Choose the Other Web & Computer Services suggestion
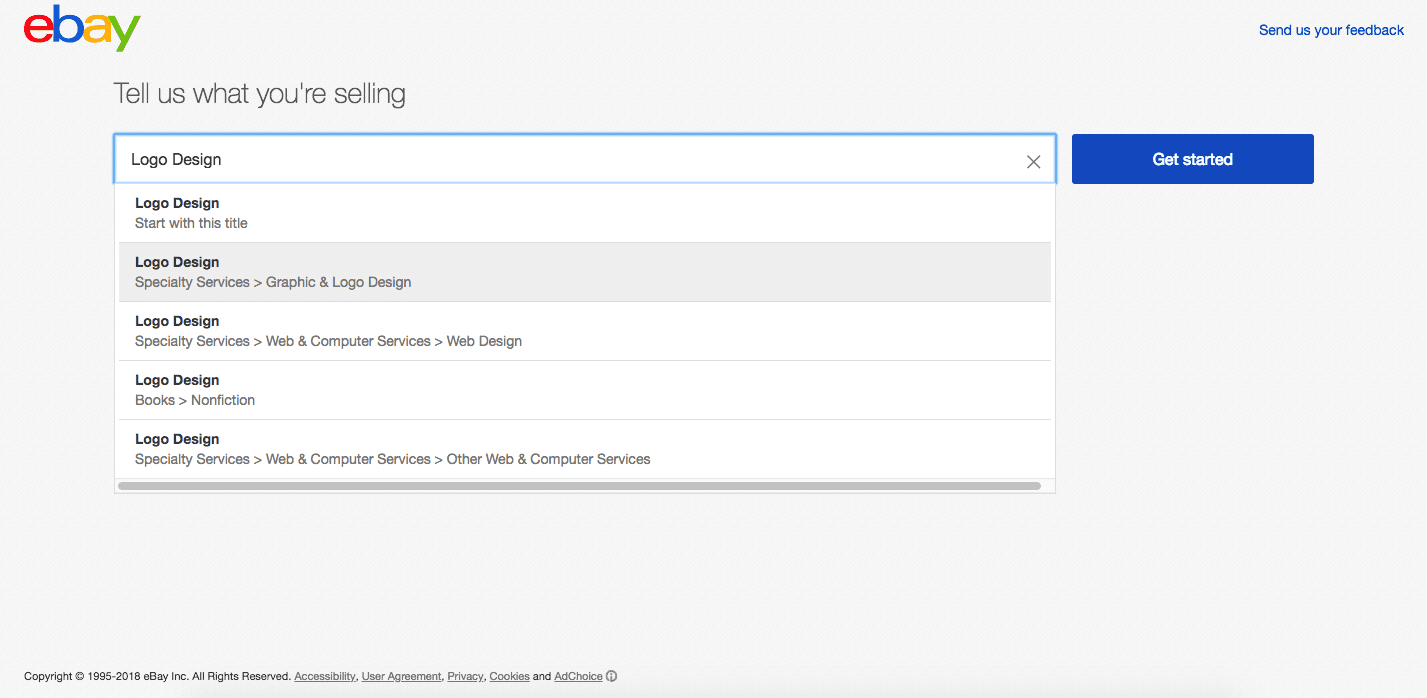Image resolution: width=1427 pixels, height=698 pixels. pos(584,449)
